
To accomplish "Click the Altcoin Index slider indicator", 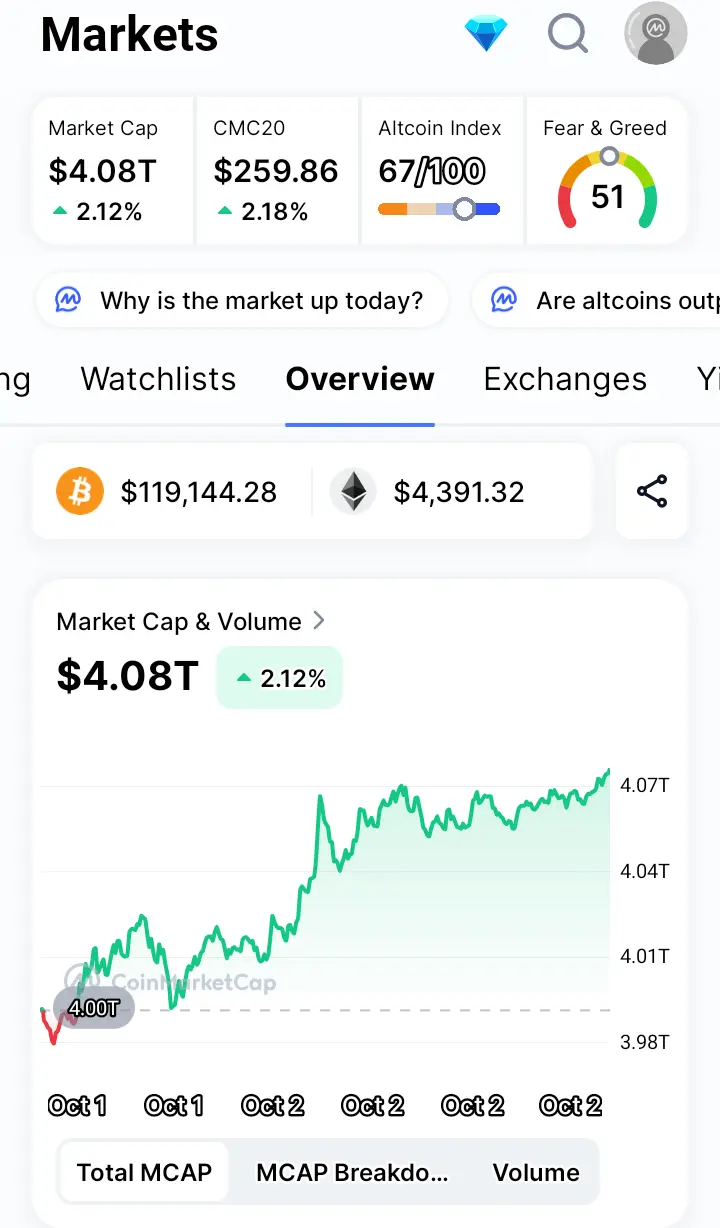I will click(464, 209).
